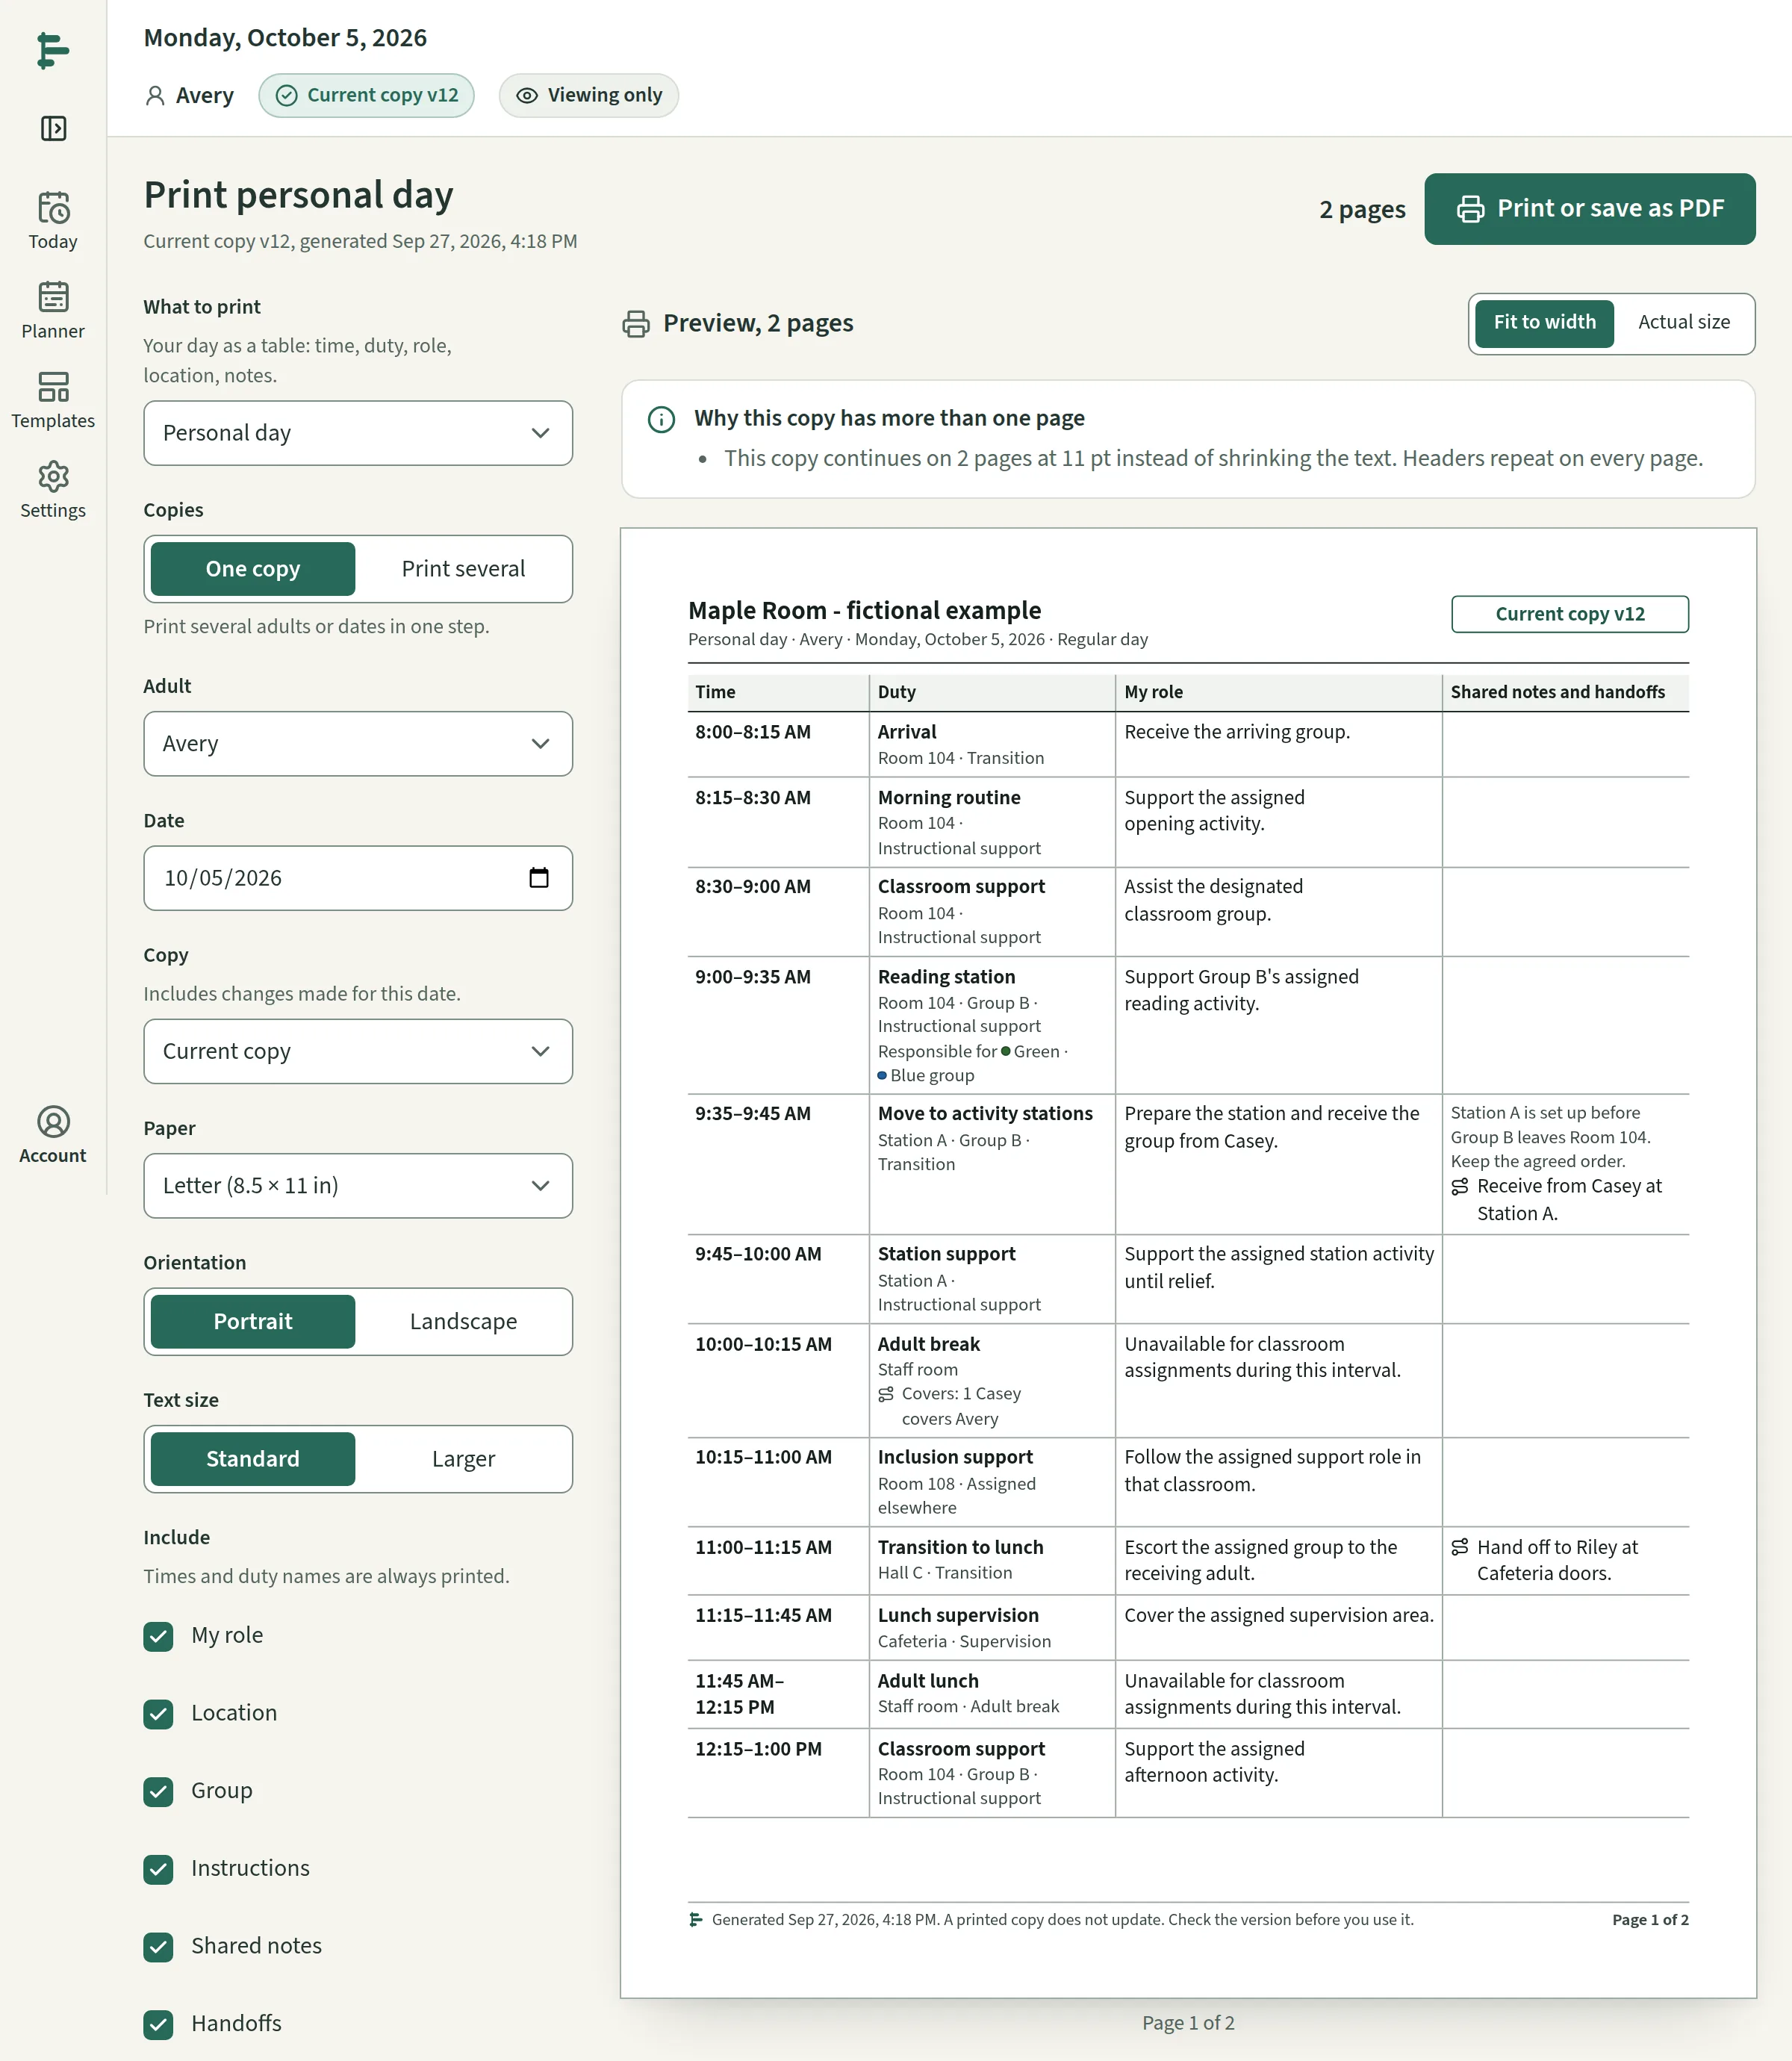Click the Date input showing 10/05/2026
The image size is (1792, 2061).
click(358, 878)
